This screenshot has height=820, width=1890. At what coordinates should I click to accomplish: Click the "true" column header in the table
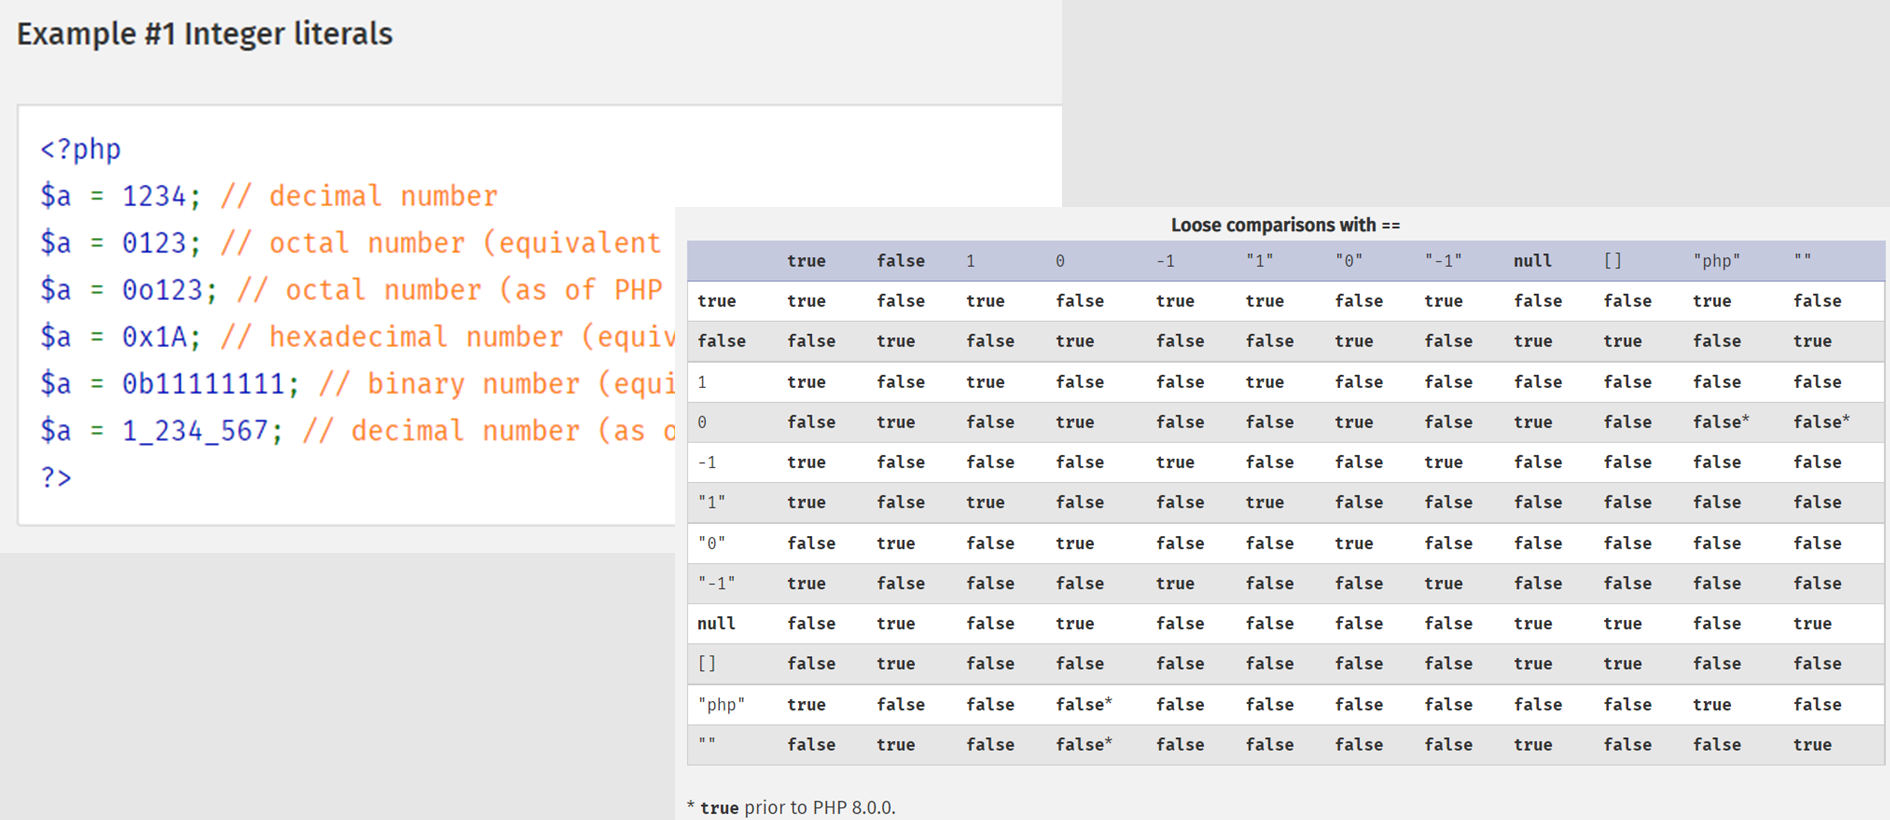pos(806,261)
